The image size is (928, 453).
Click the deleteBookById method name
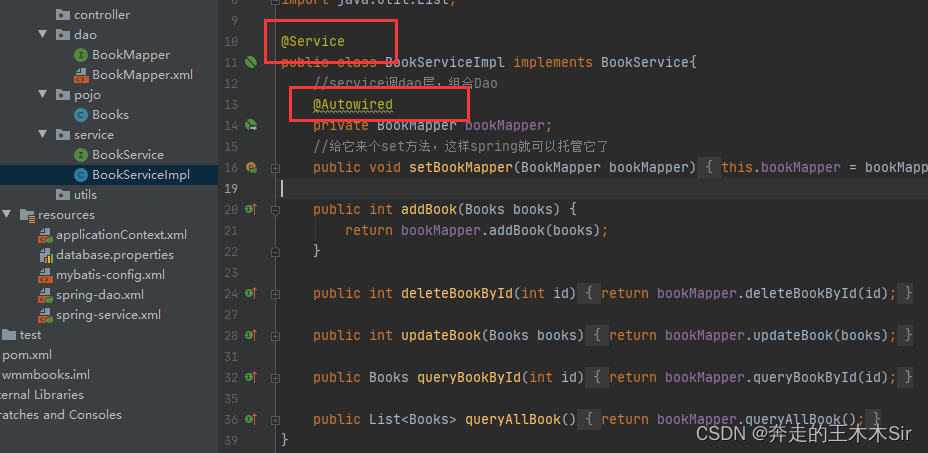[x=457, y=294]
